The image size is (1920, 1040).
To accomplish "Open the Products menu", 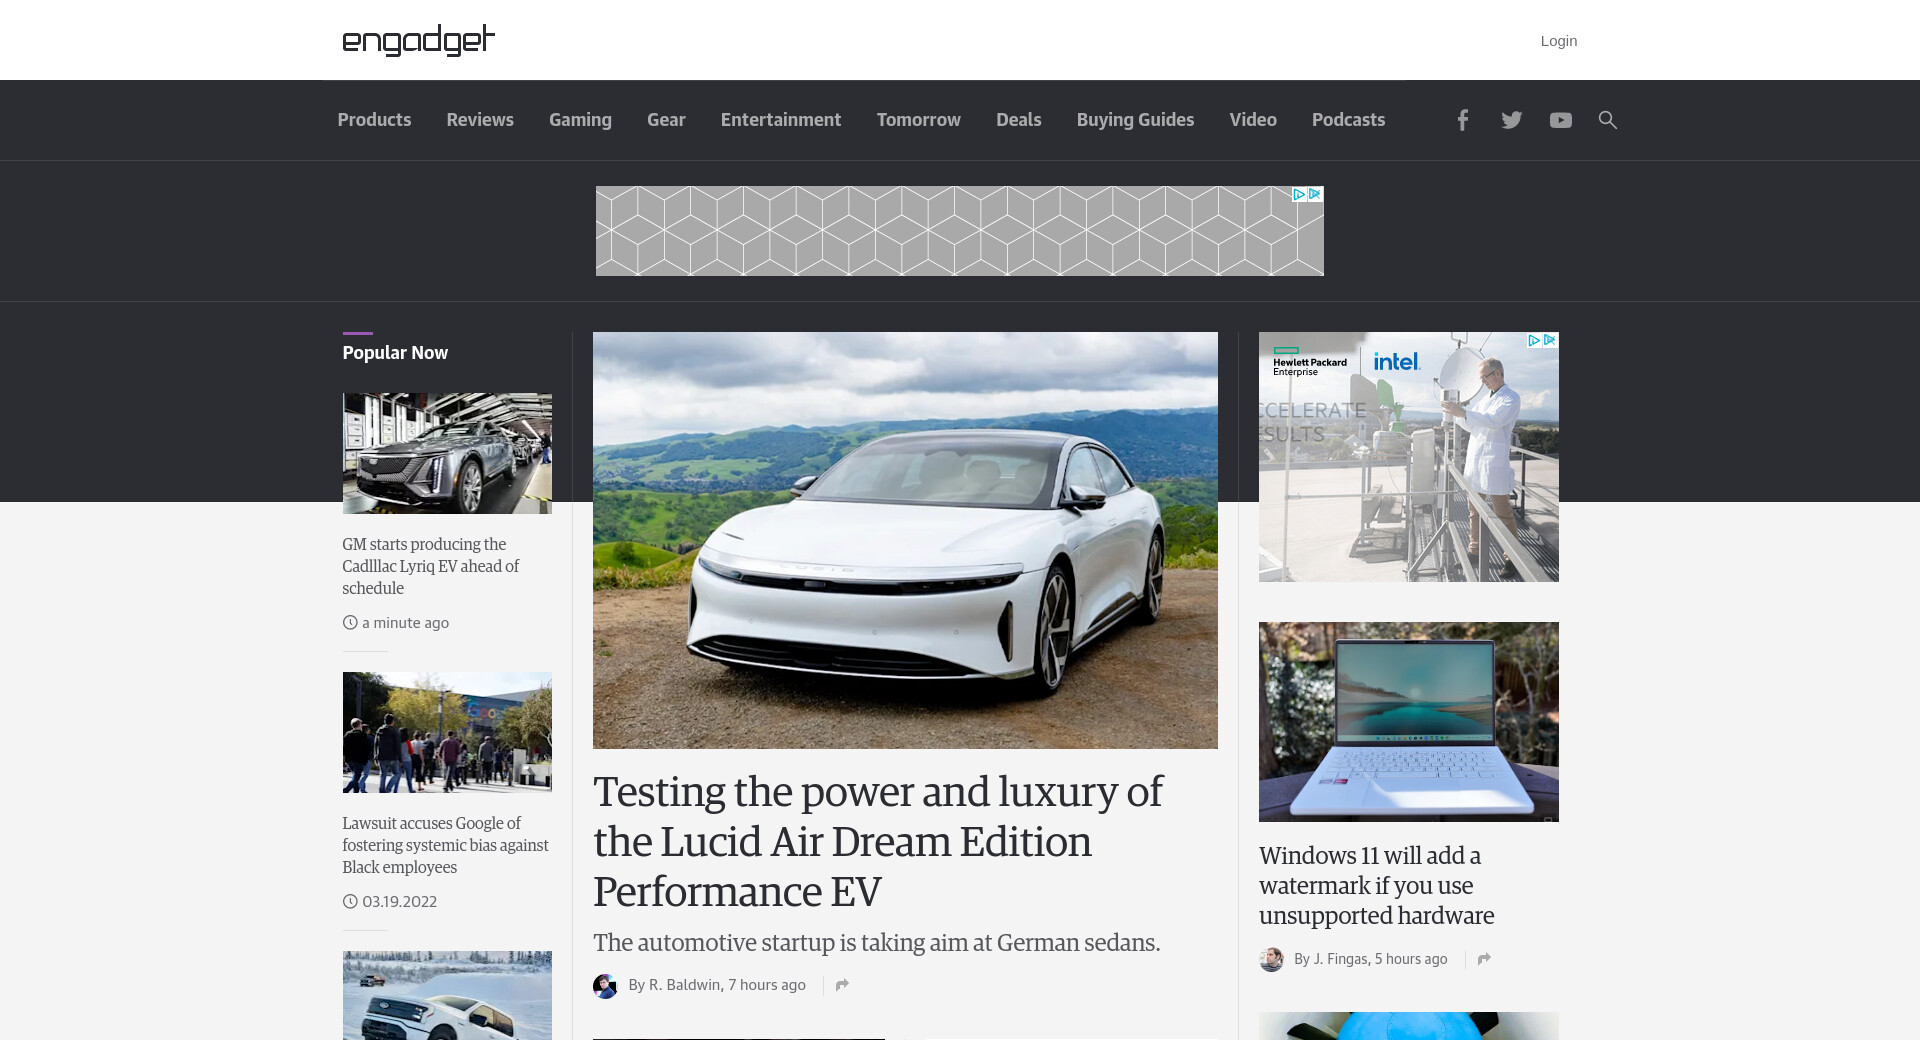I will coord(374,120).
